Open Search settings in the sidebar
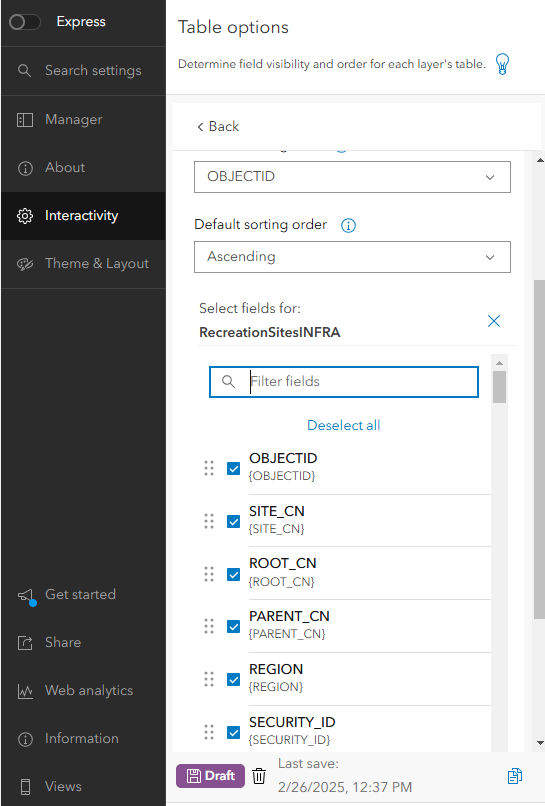545x806 pixels. click(83, 70)
